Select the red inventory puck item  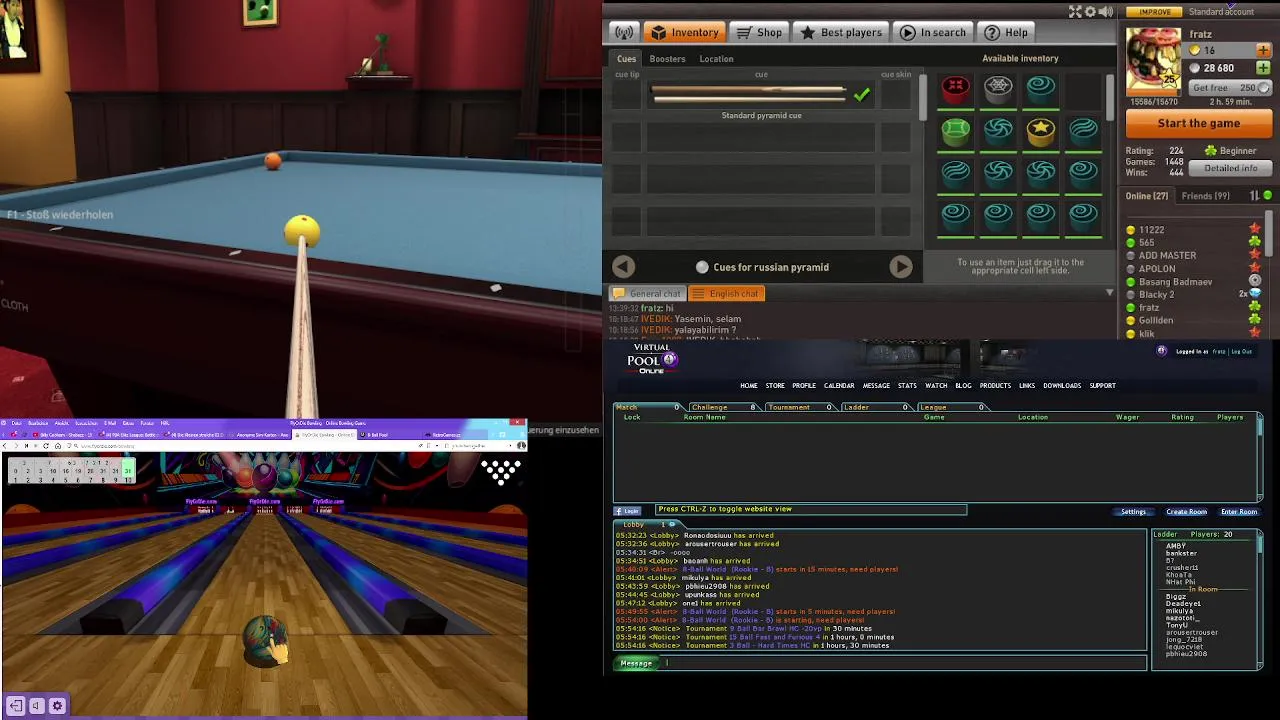[956, 89]
